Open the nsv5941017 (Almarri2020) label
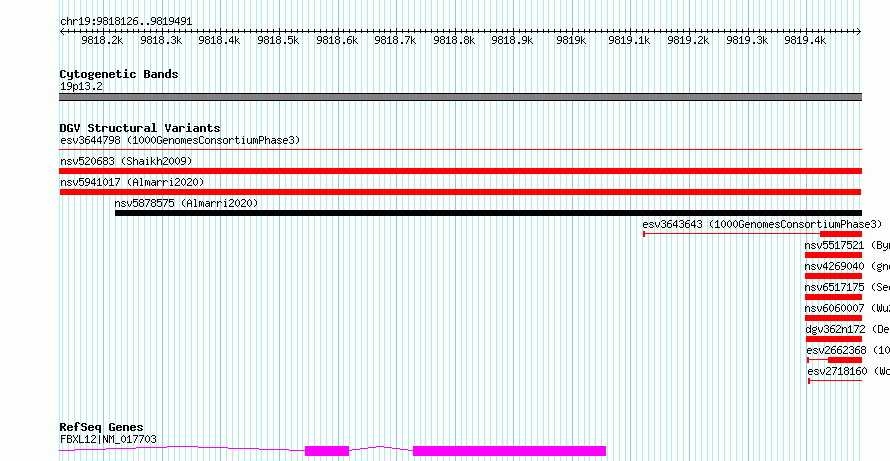This screenshot has width=890, height=461. (132, 182)
